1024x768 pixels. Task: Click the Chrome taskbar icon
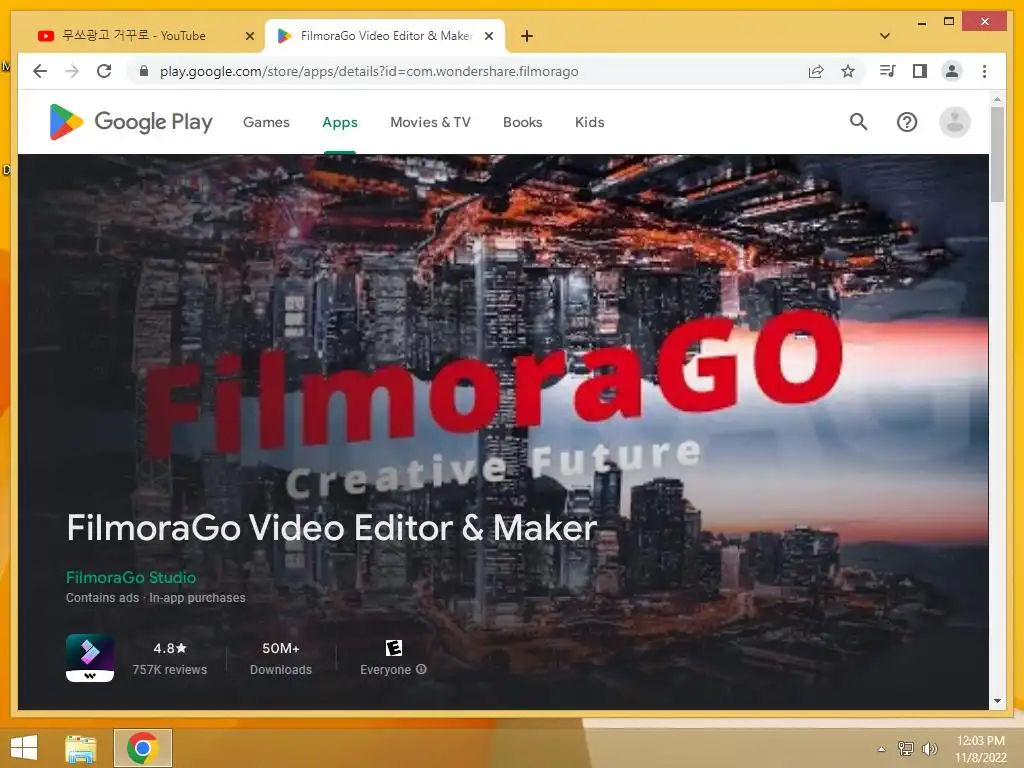pyautogui.click(x=142, y=748)
